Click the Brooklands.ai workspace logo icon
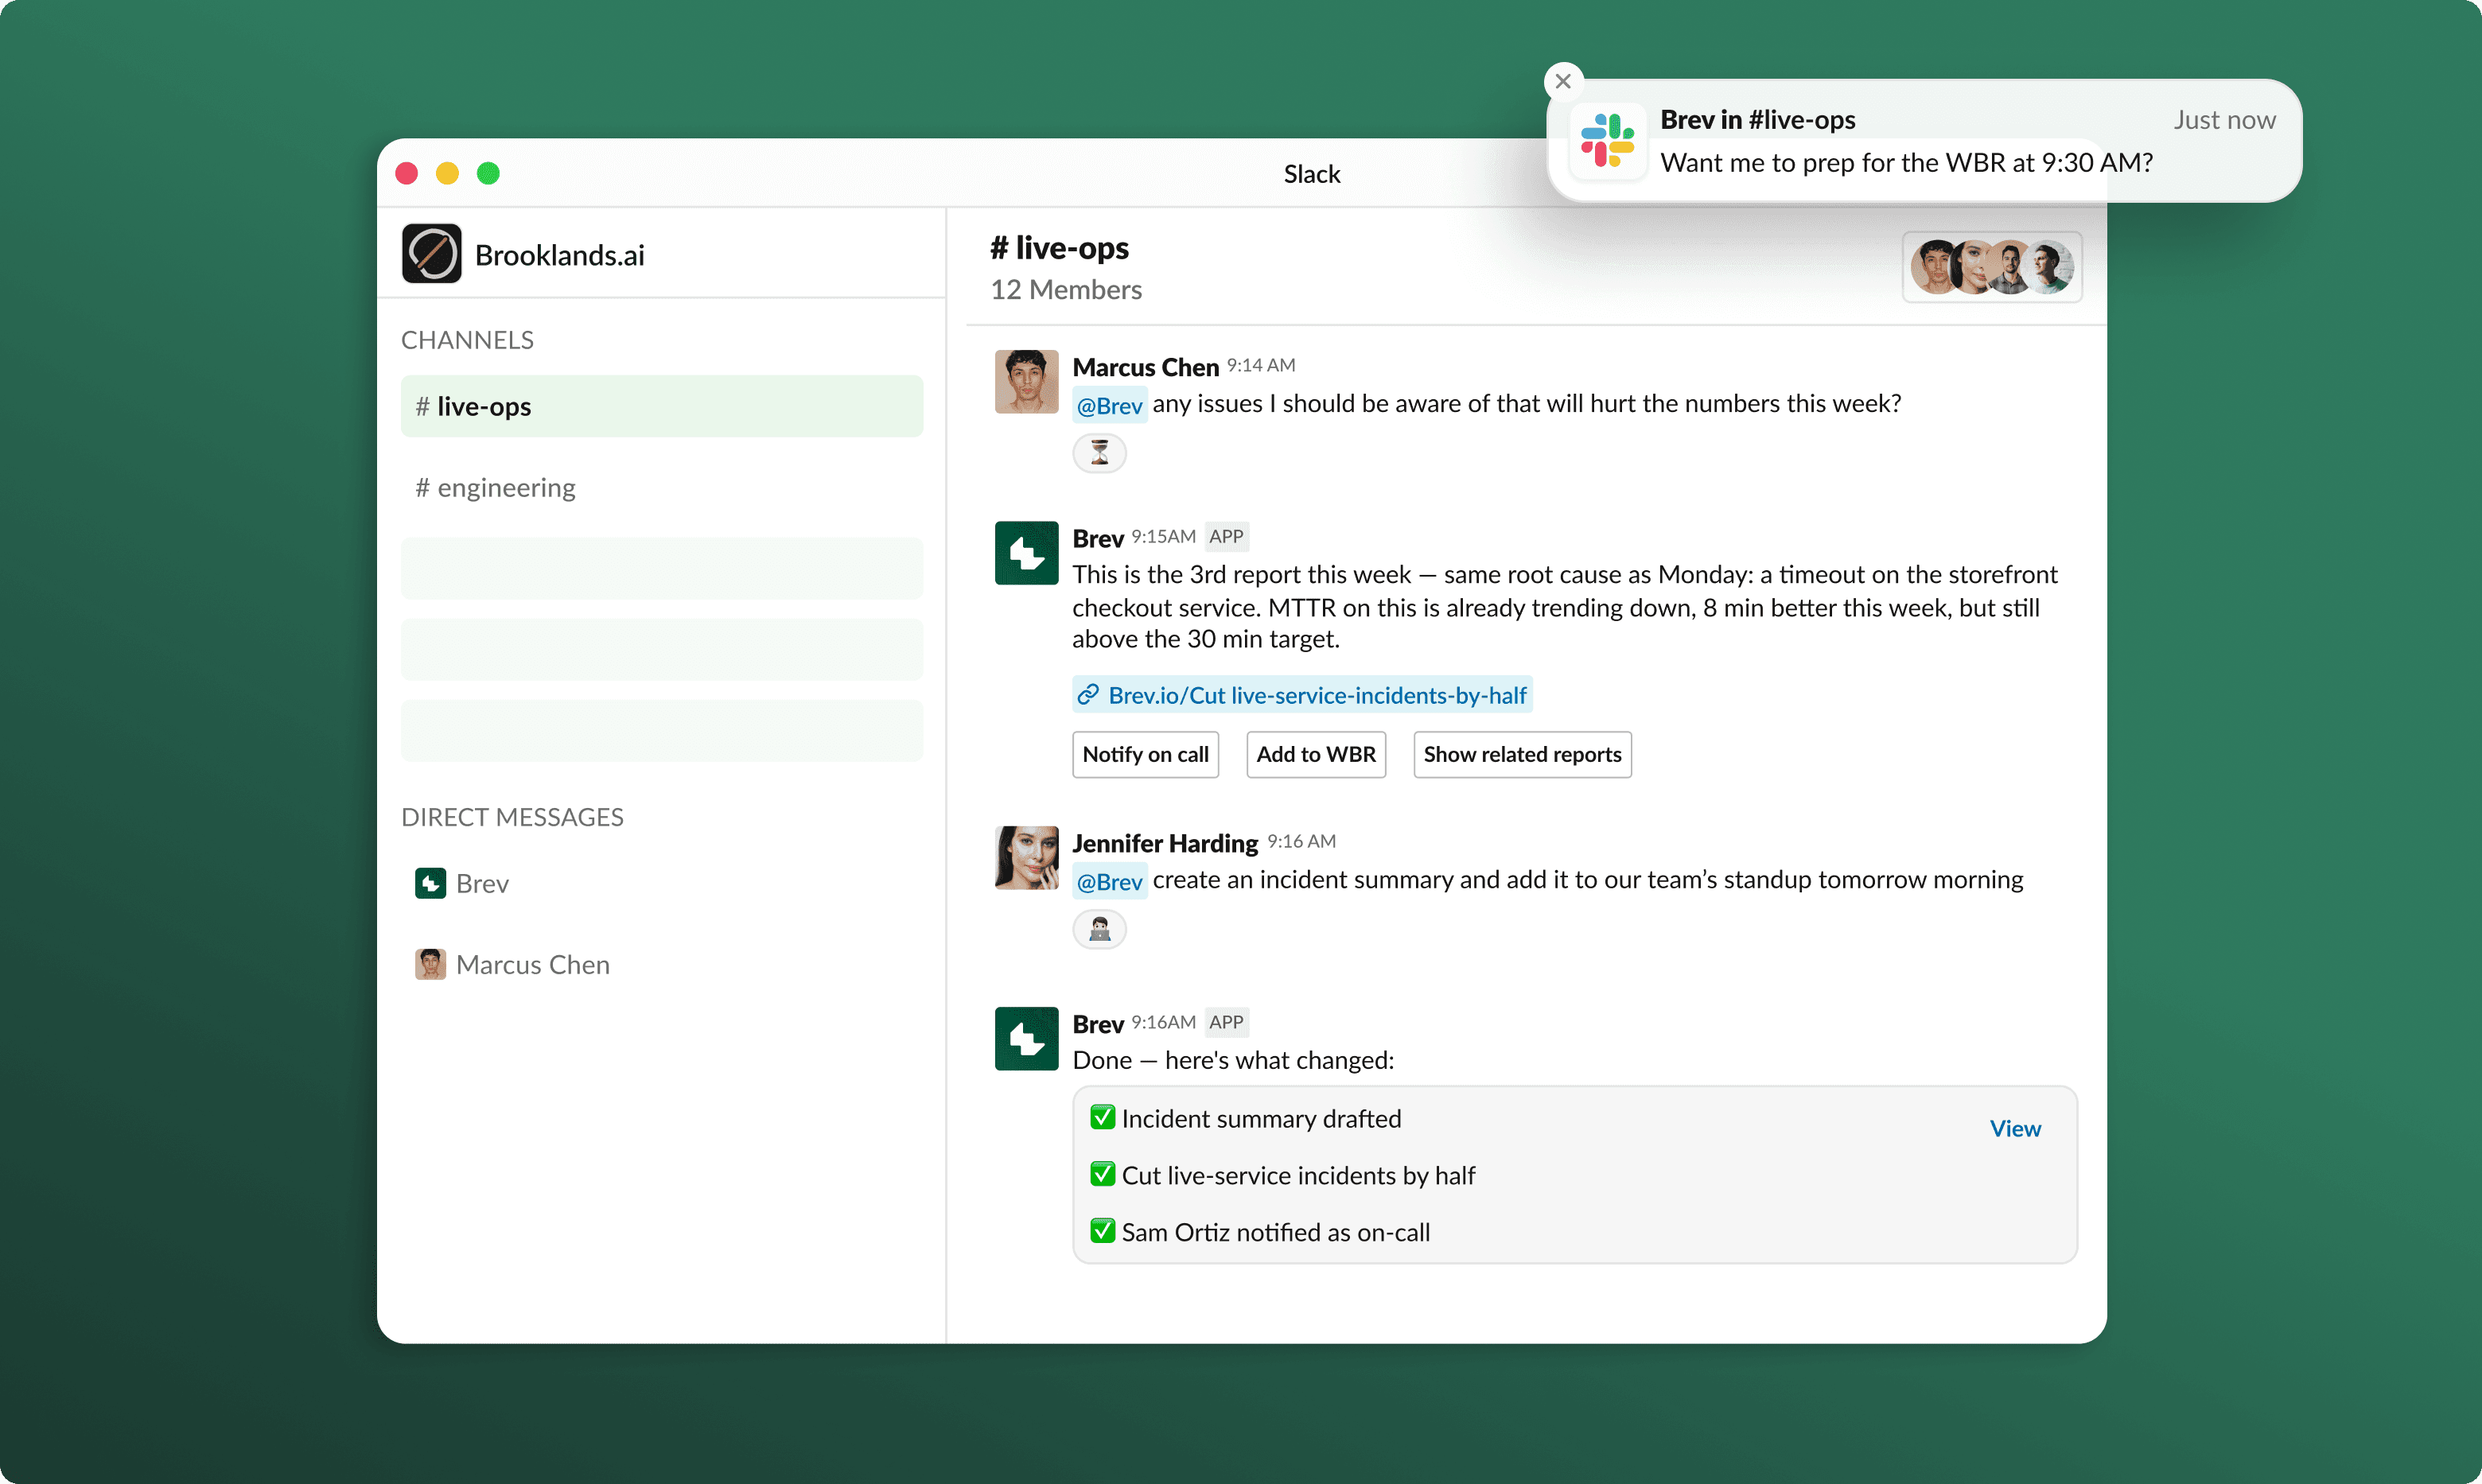 pyautogui.click(x=431, y=254)
